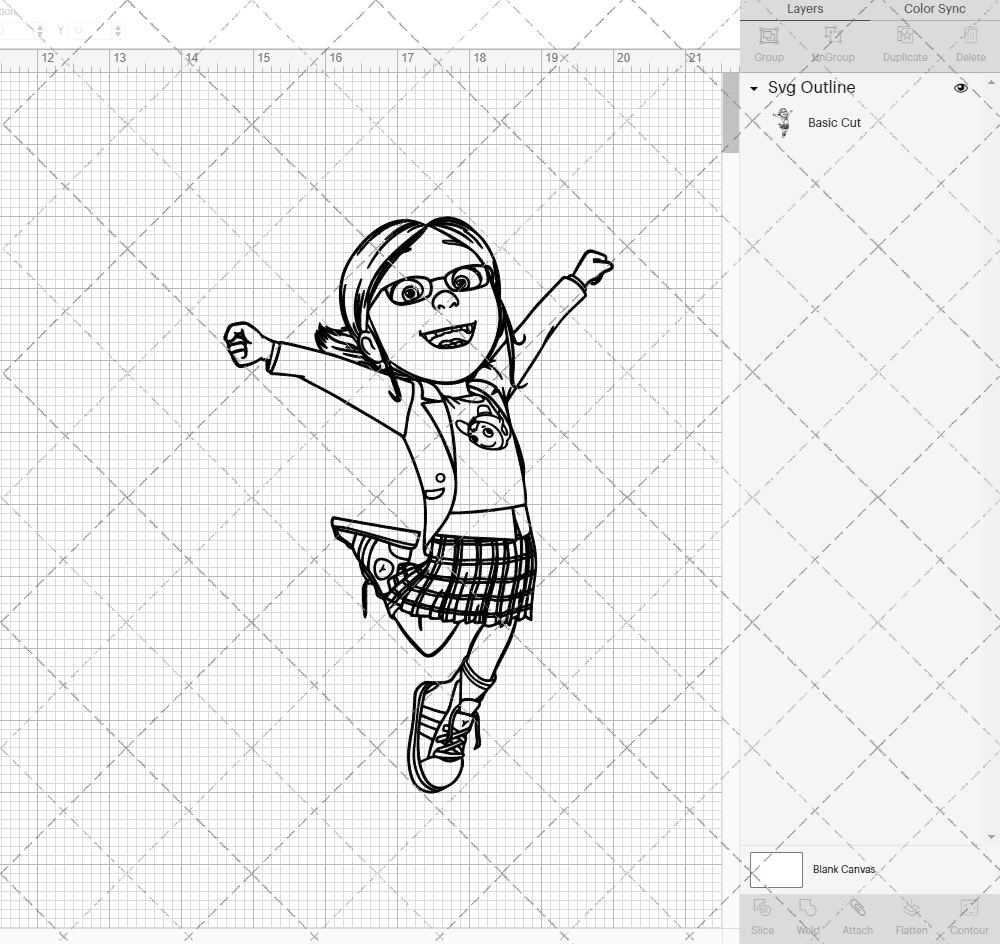Open the Blank Canvas color swatch

[776, 869]
